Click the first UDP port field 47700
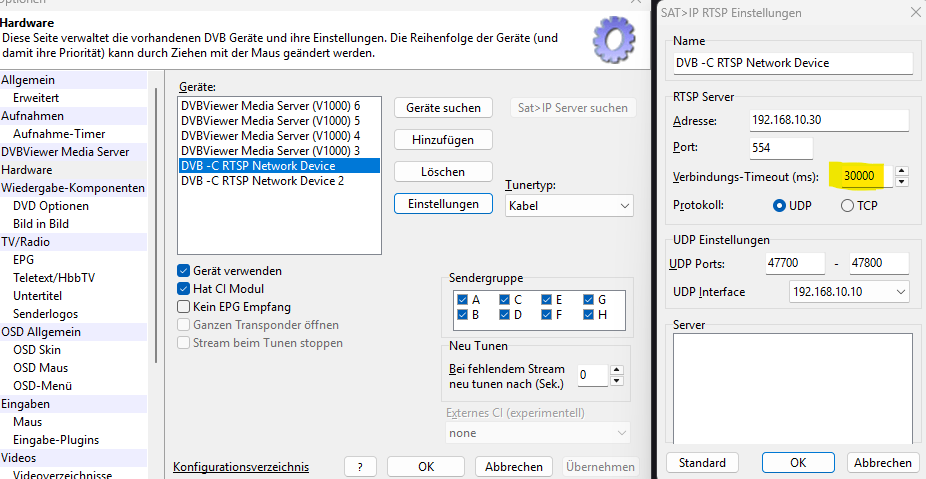926x479 pixels. 795,263
